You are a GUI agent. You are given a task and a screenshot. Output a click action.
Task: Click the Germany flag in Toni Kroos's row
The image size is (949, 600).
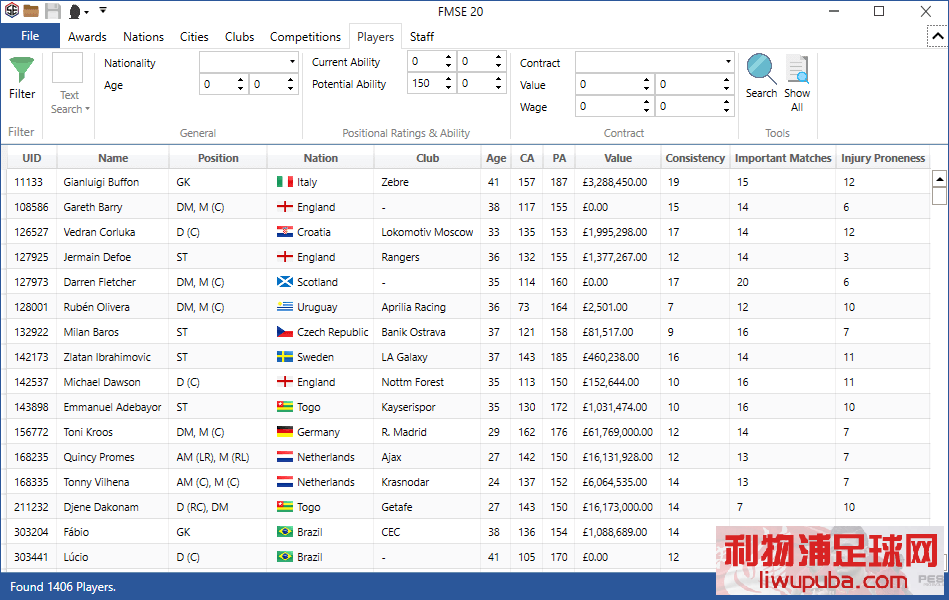pyautogui.click(x=285, y=432)
